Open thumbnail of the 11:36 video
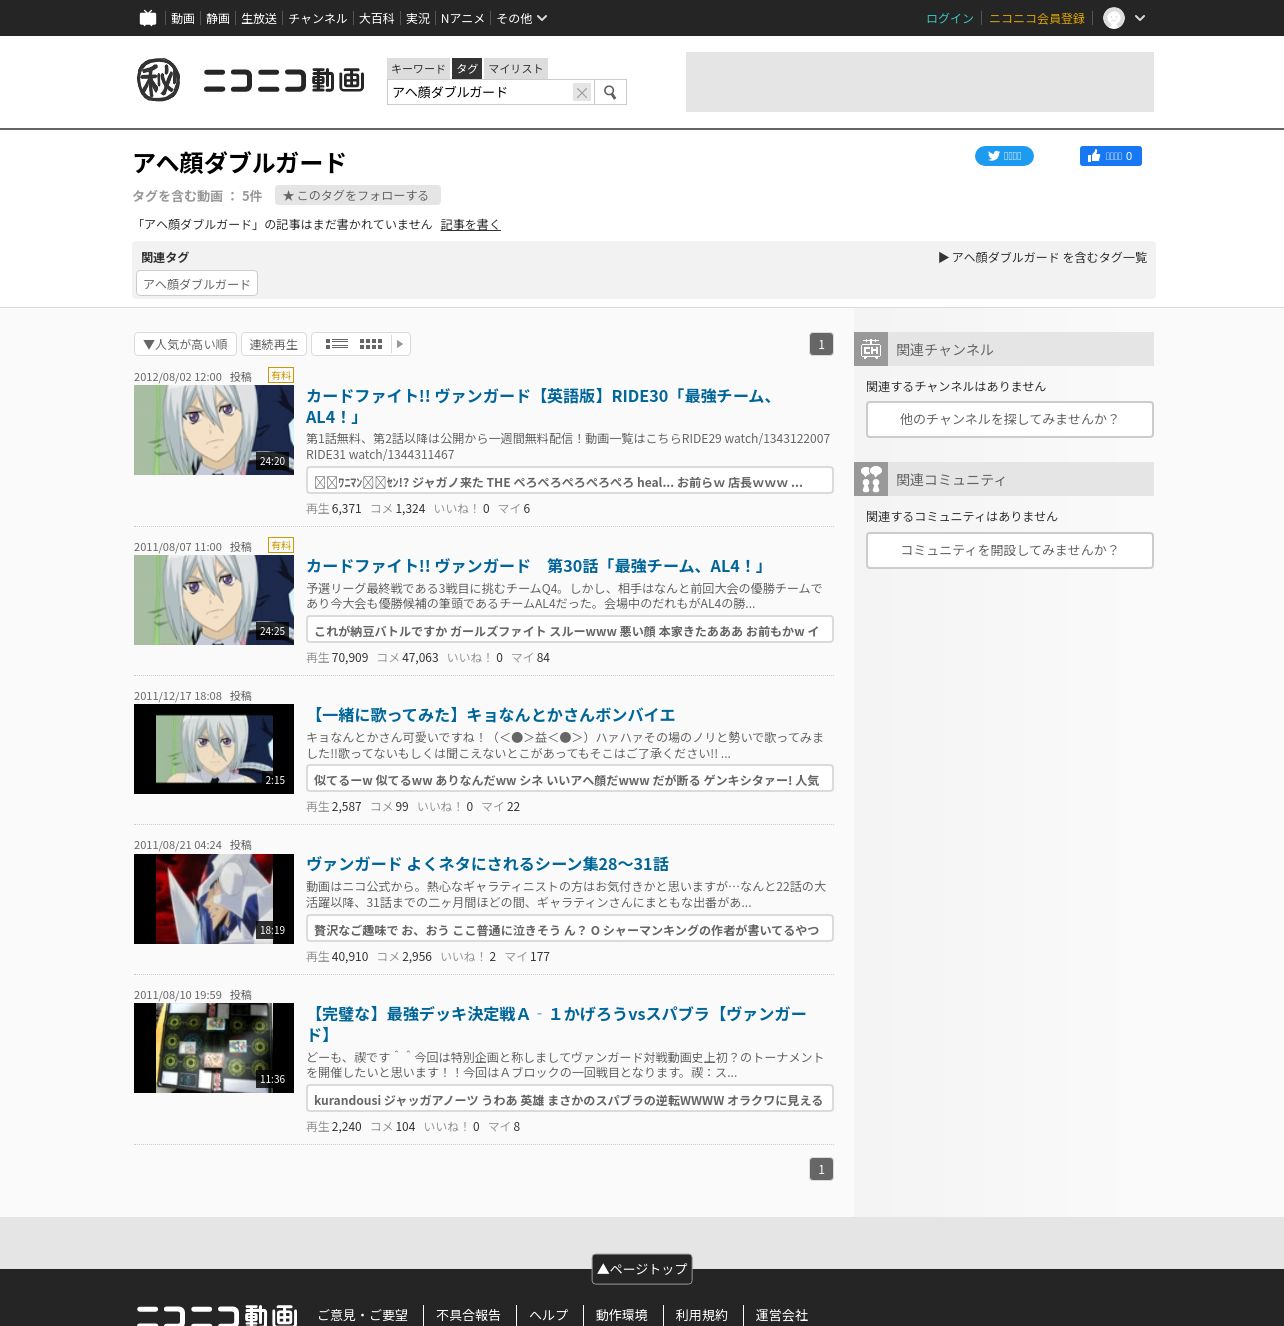1284x1326 pixels. (214, 1048)
